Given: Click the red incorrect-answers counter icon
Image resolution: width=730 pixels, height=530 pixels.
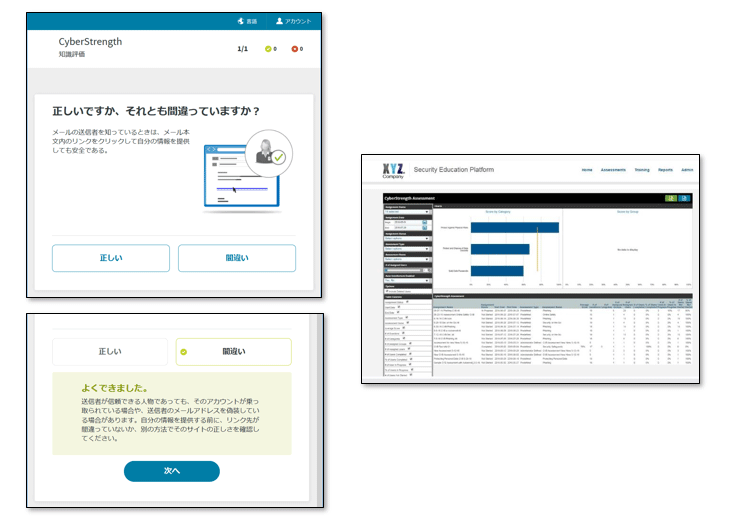Looking at the screenshot, I should 294,48.
